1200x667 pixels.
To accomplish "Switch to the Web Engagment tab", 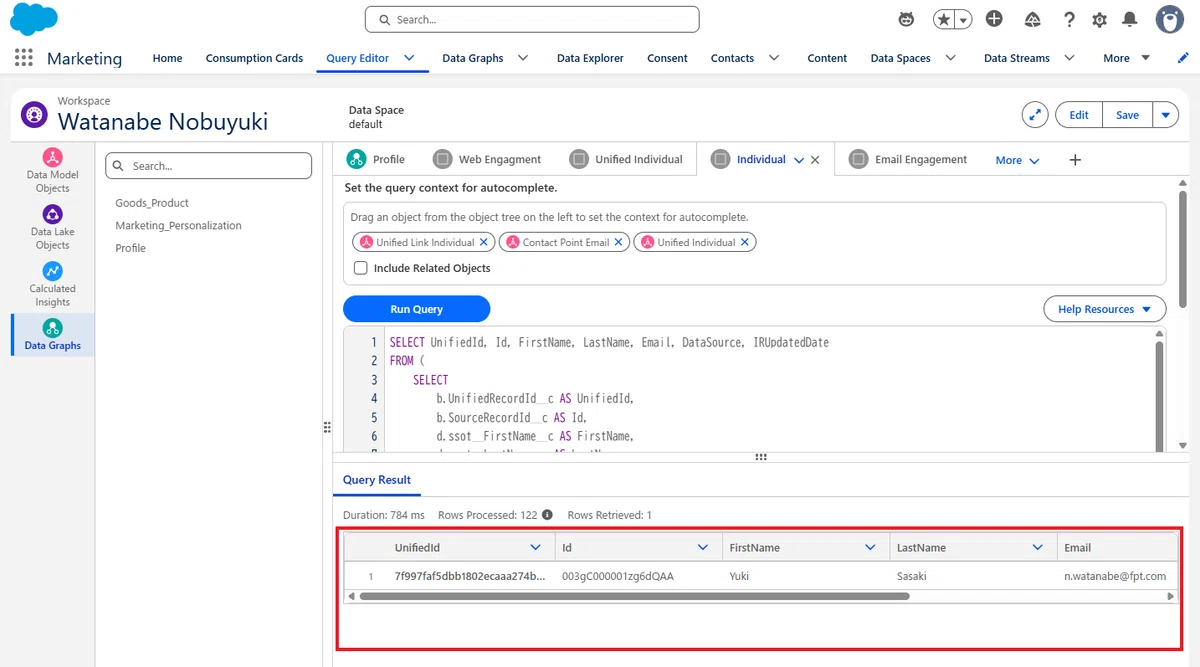I will click(x=487, y=159).
